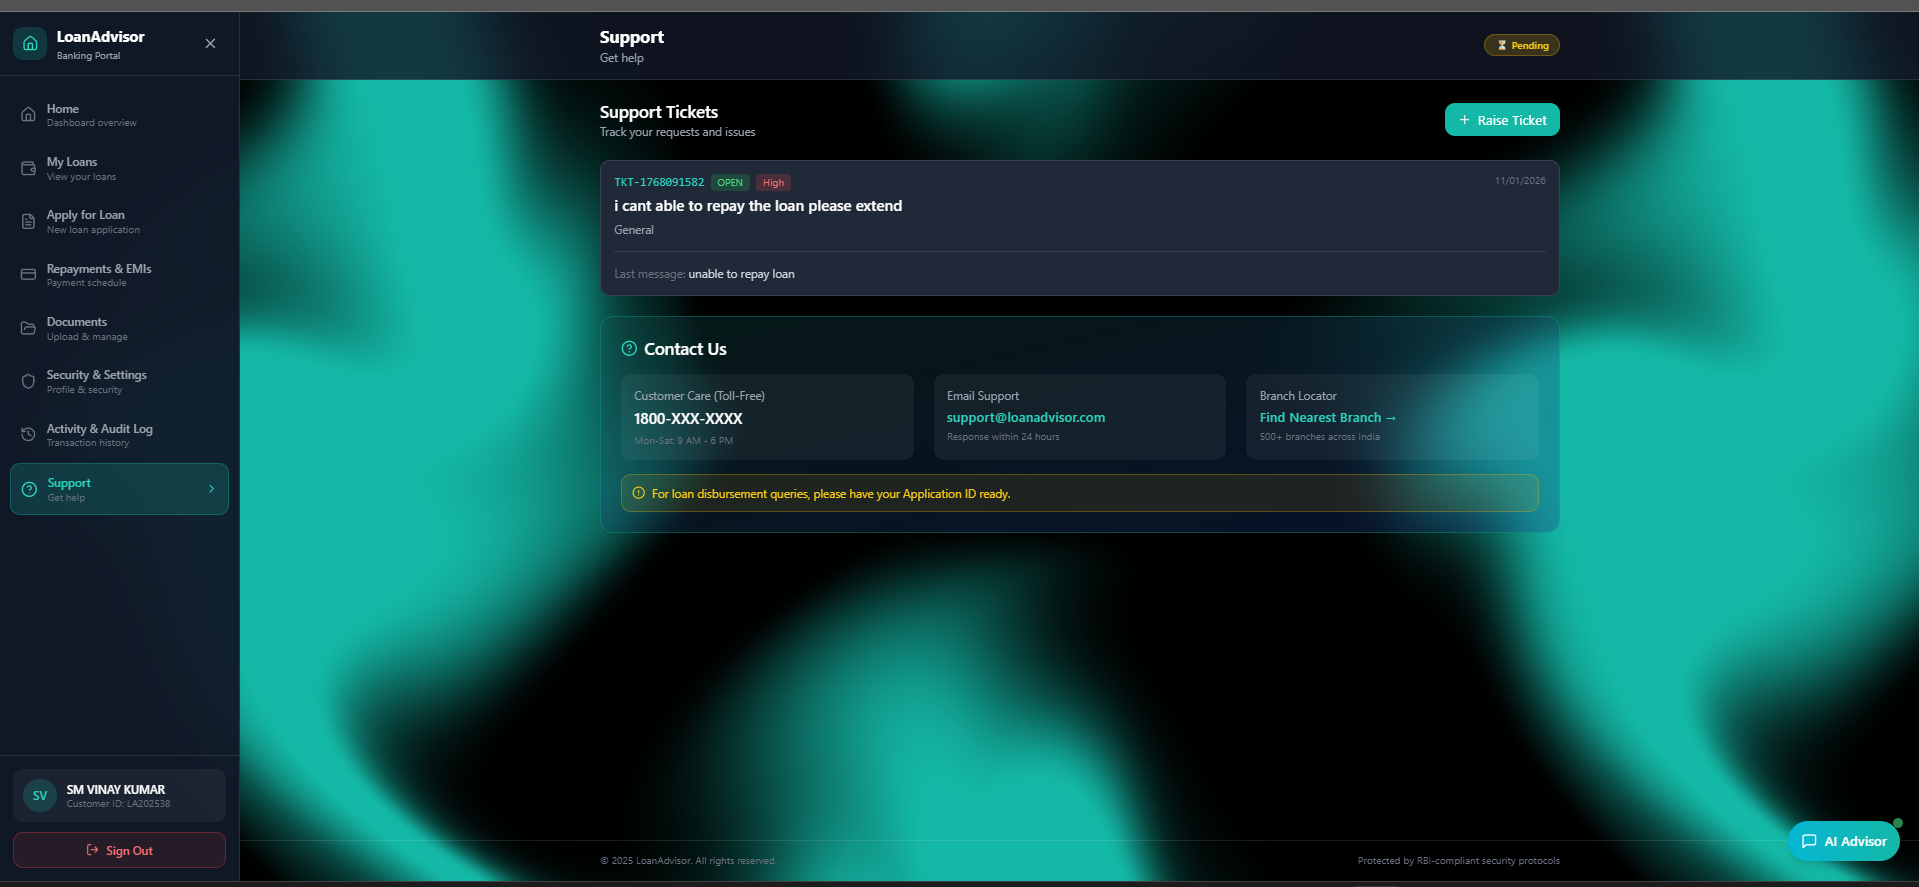Viewport: 1919px width, 887px height.
Task: Open Repayments & EMIs menu item
Action: coord(119,275)
